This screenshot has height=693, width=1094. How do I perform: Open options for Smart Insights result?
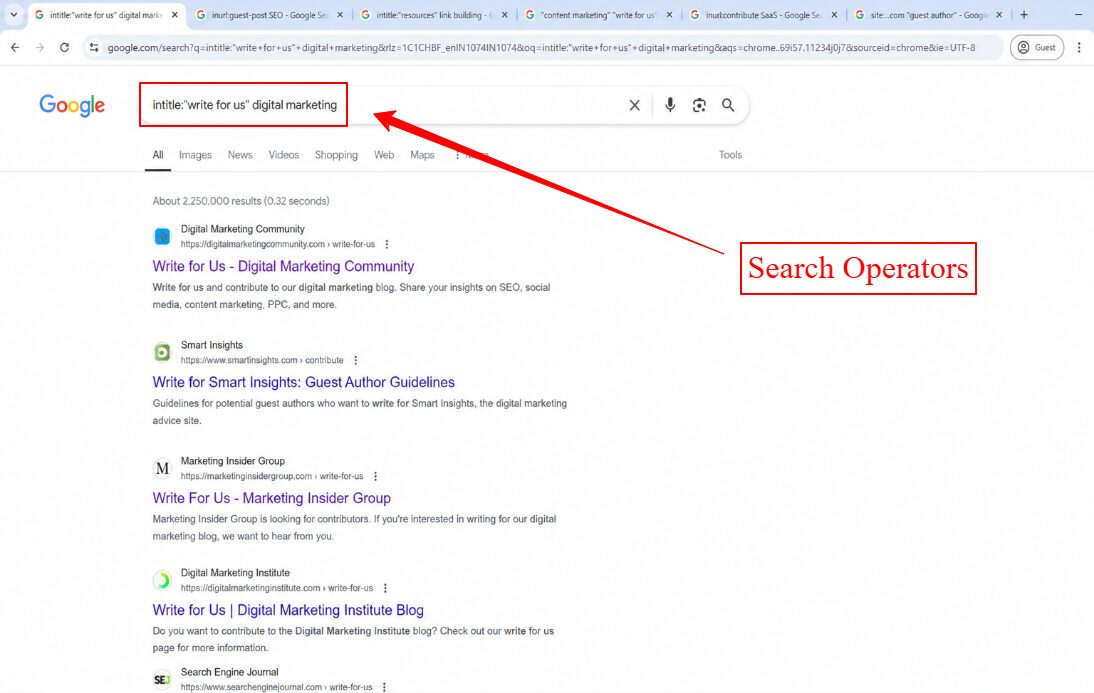(355, 360)
